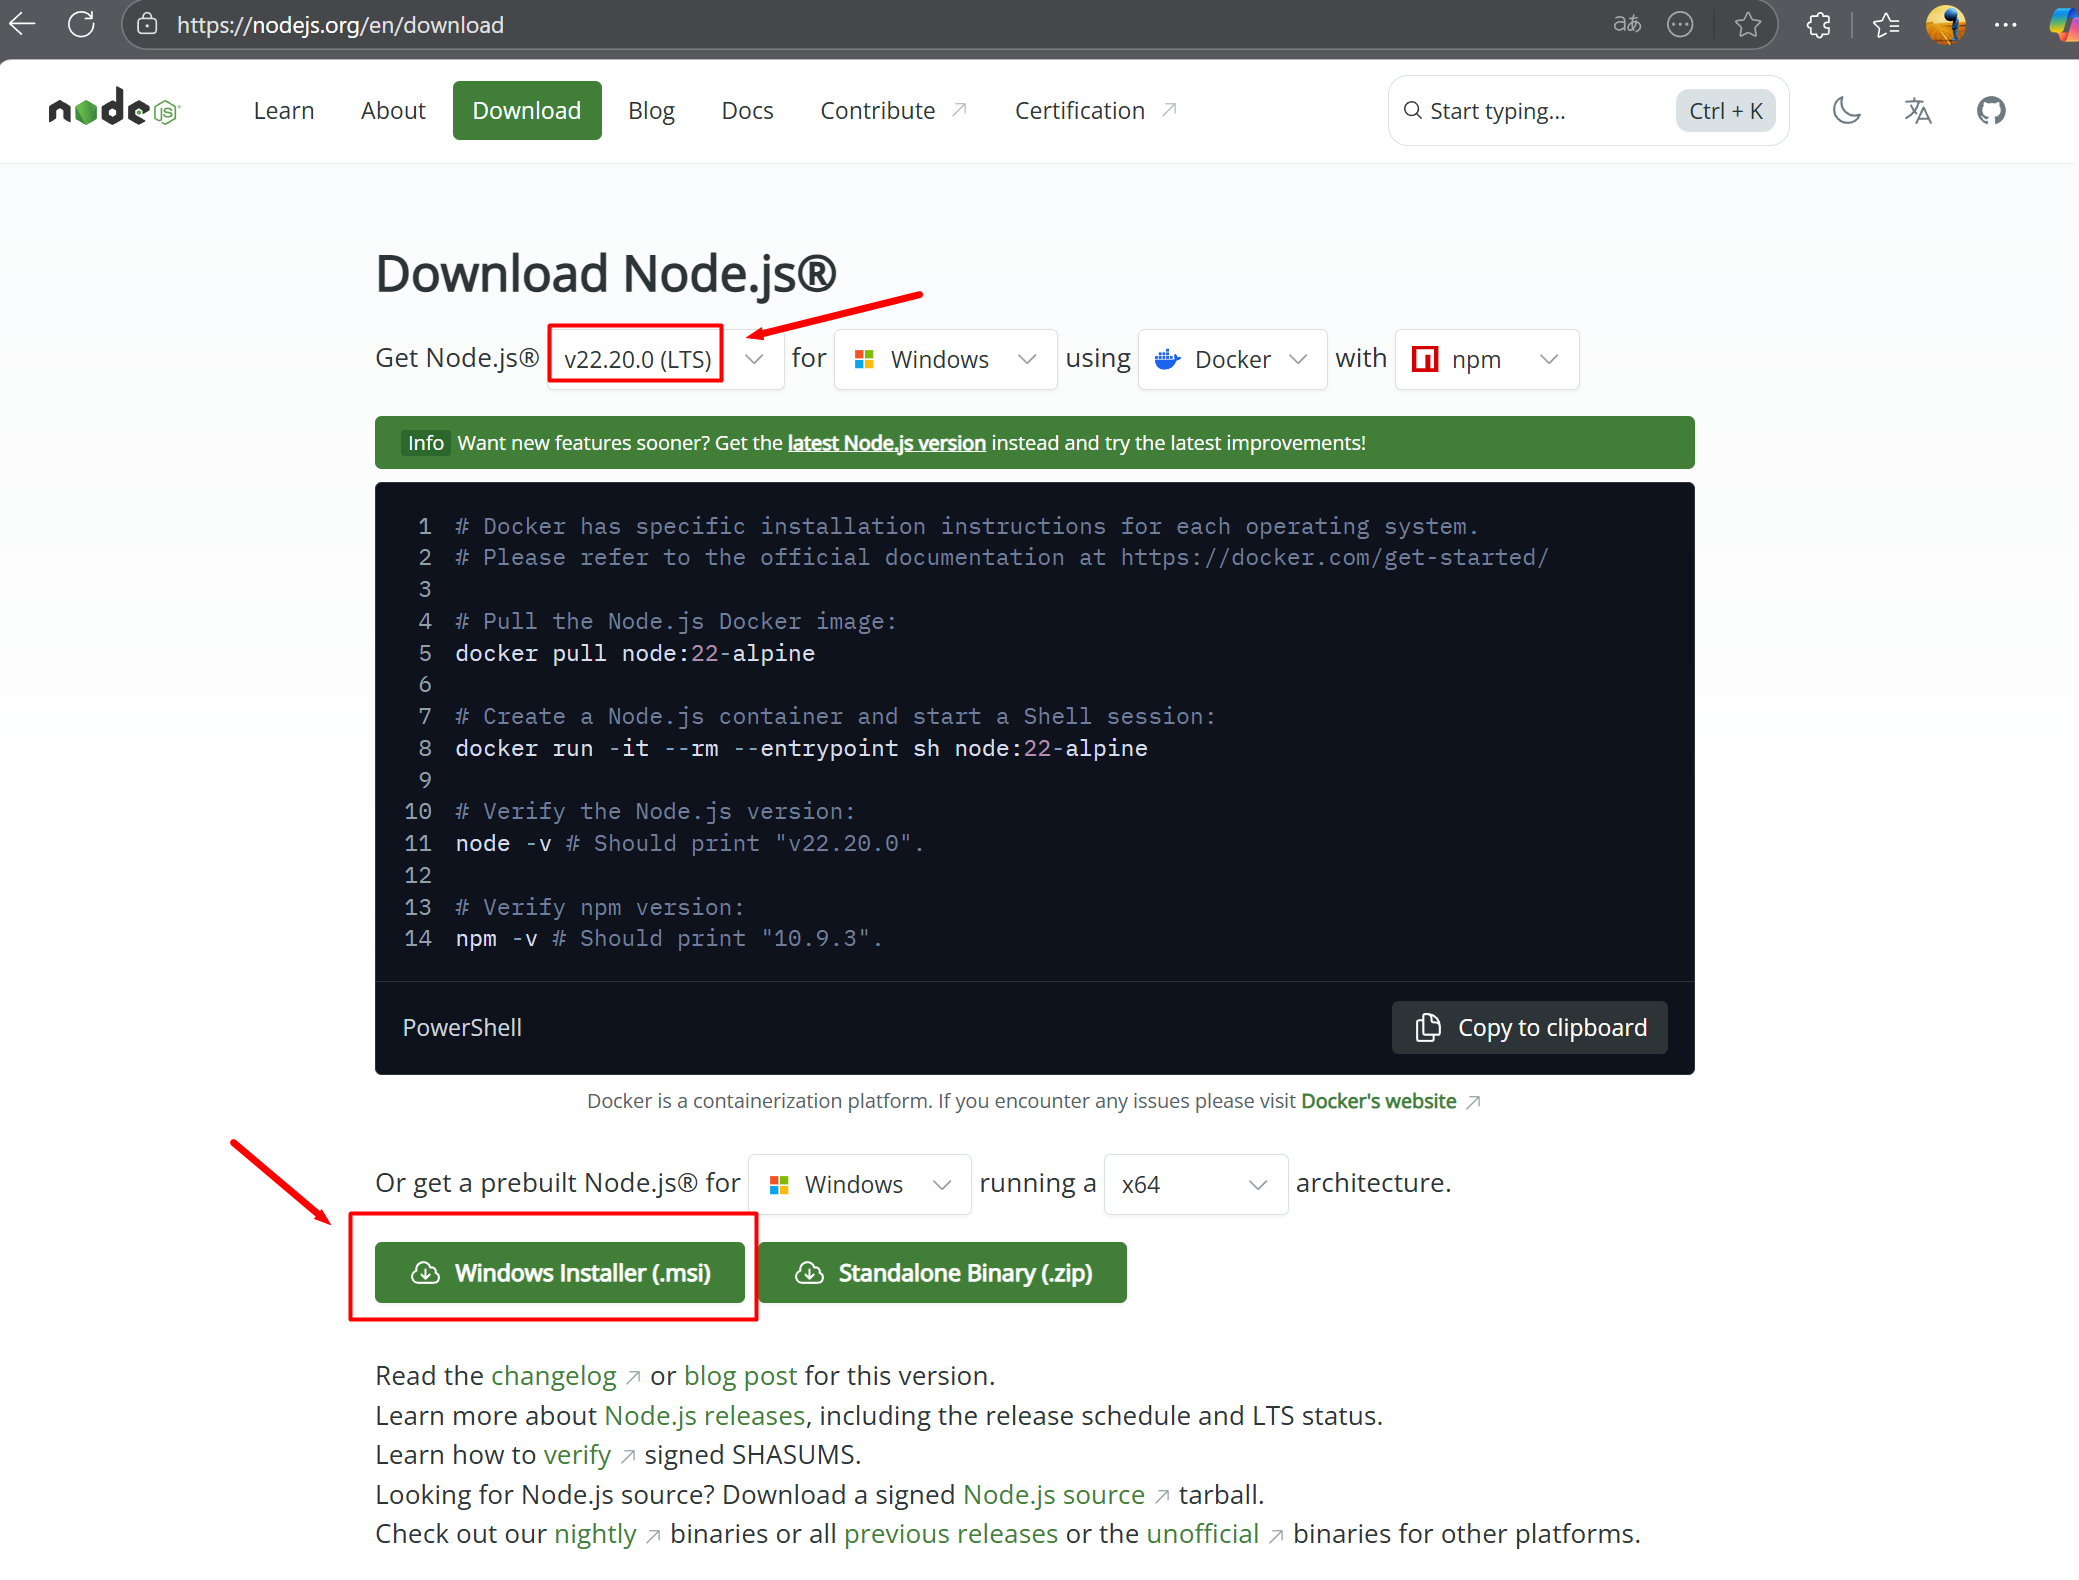Open the Certification nav link
2079x1580 pixels.
pos(1095,110)
